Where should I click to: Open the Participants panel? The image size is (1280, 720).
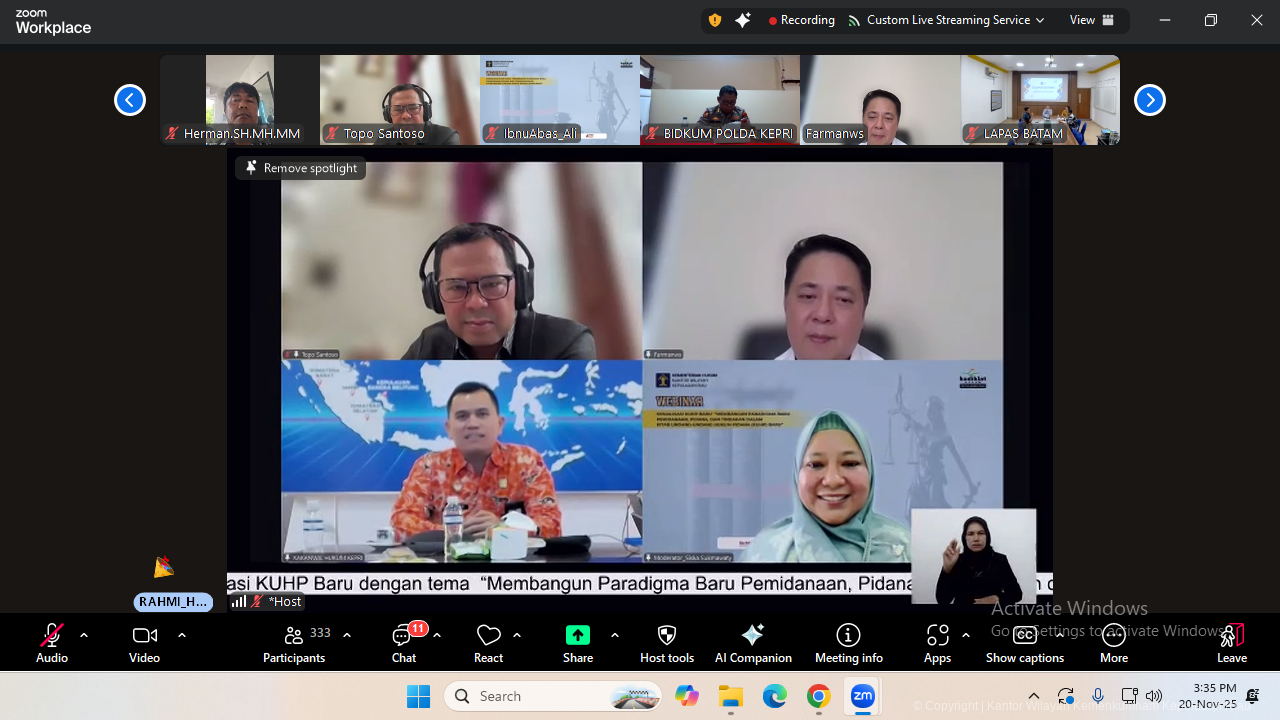[x=294, y=642]
